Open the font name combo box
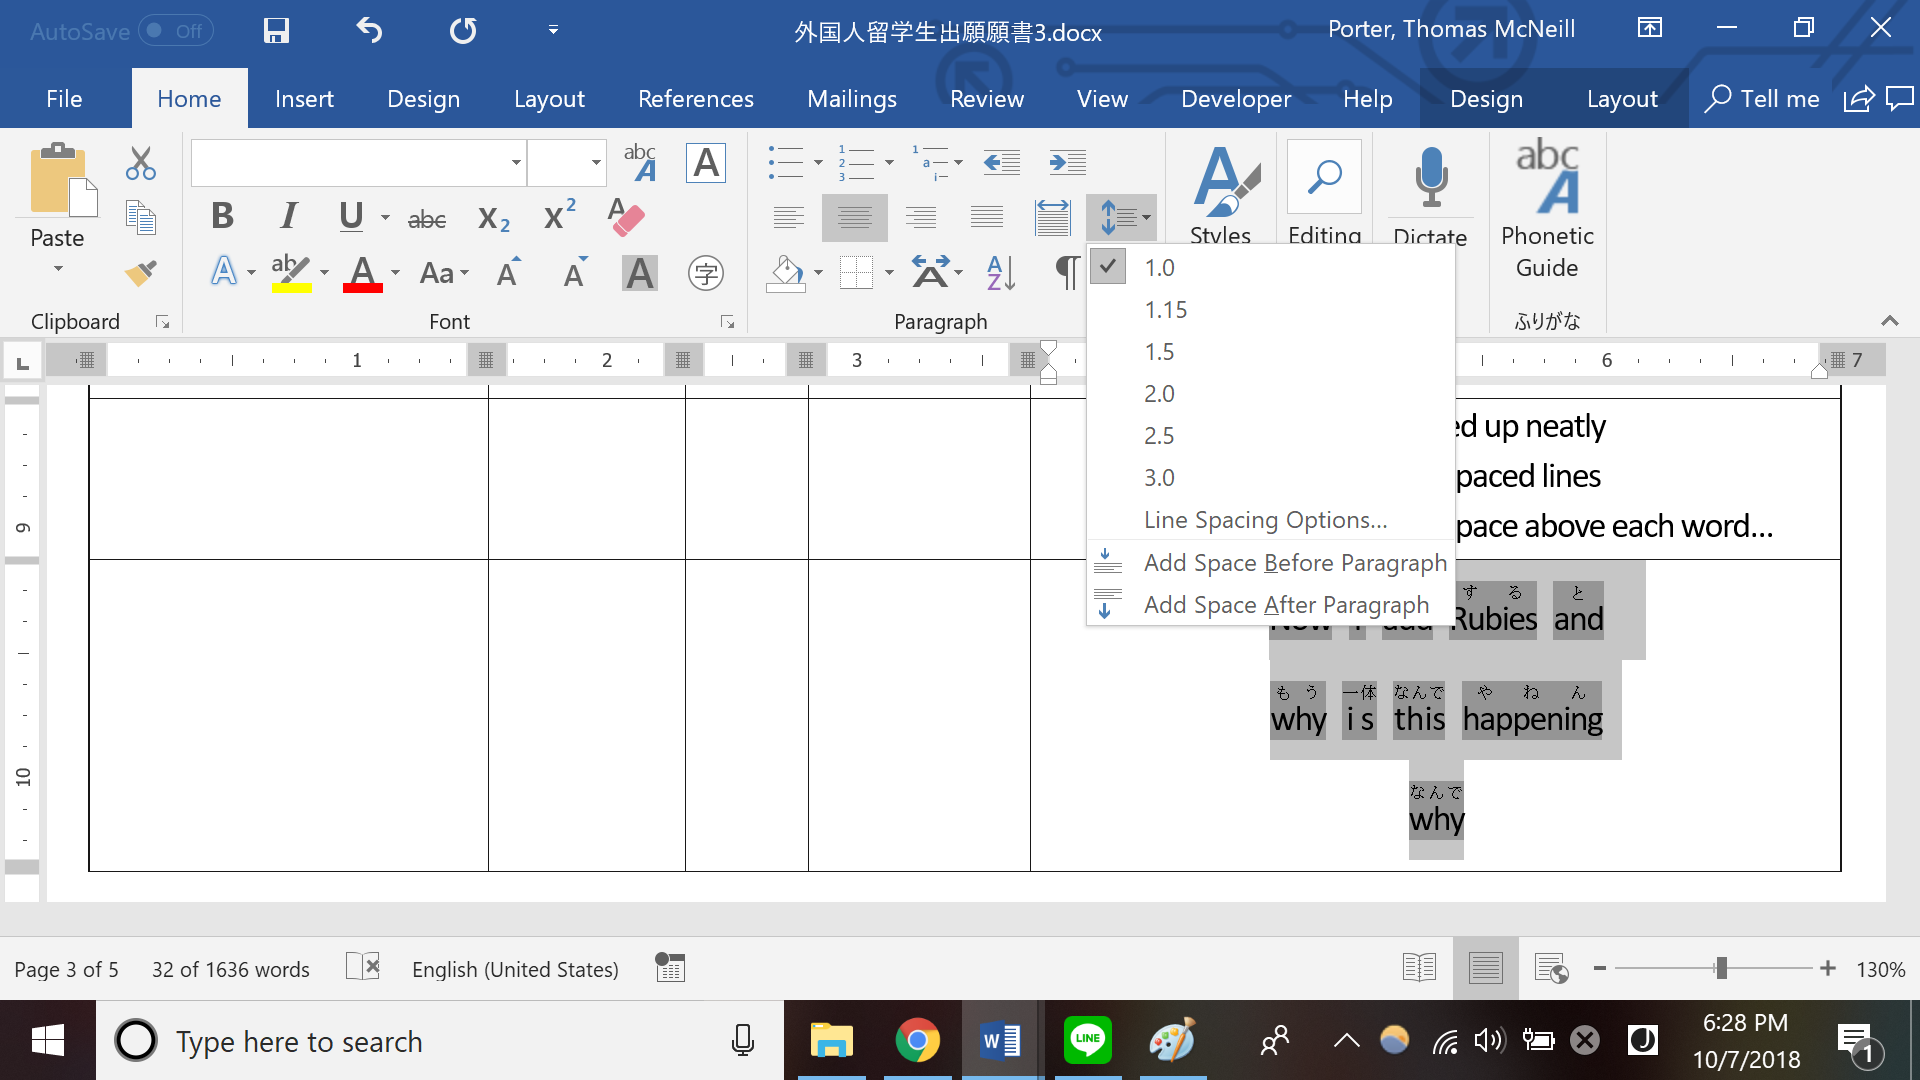The image size is (1920, 1080). [358, 162]
